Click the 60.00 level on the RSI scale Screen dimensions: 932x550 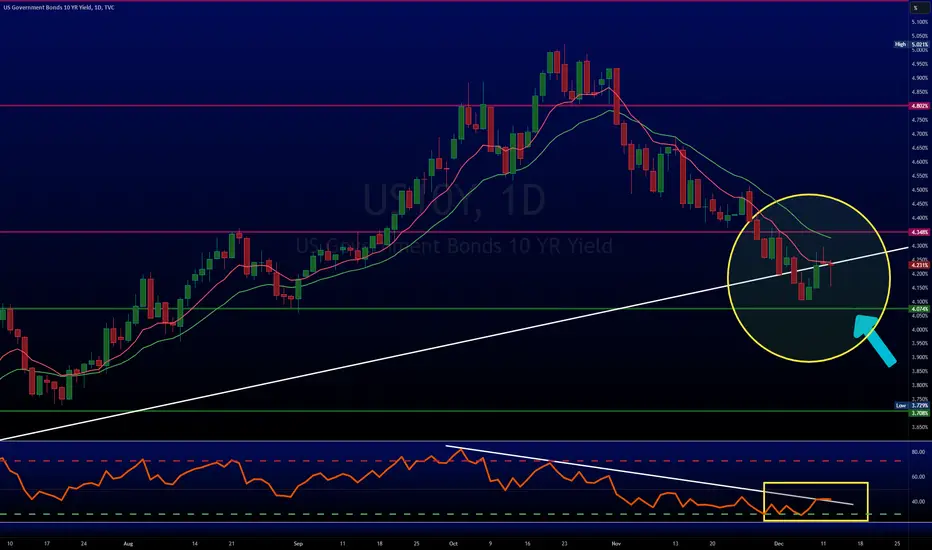[x=918, y=477]
